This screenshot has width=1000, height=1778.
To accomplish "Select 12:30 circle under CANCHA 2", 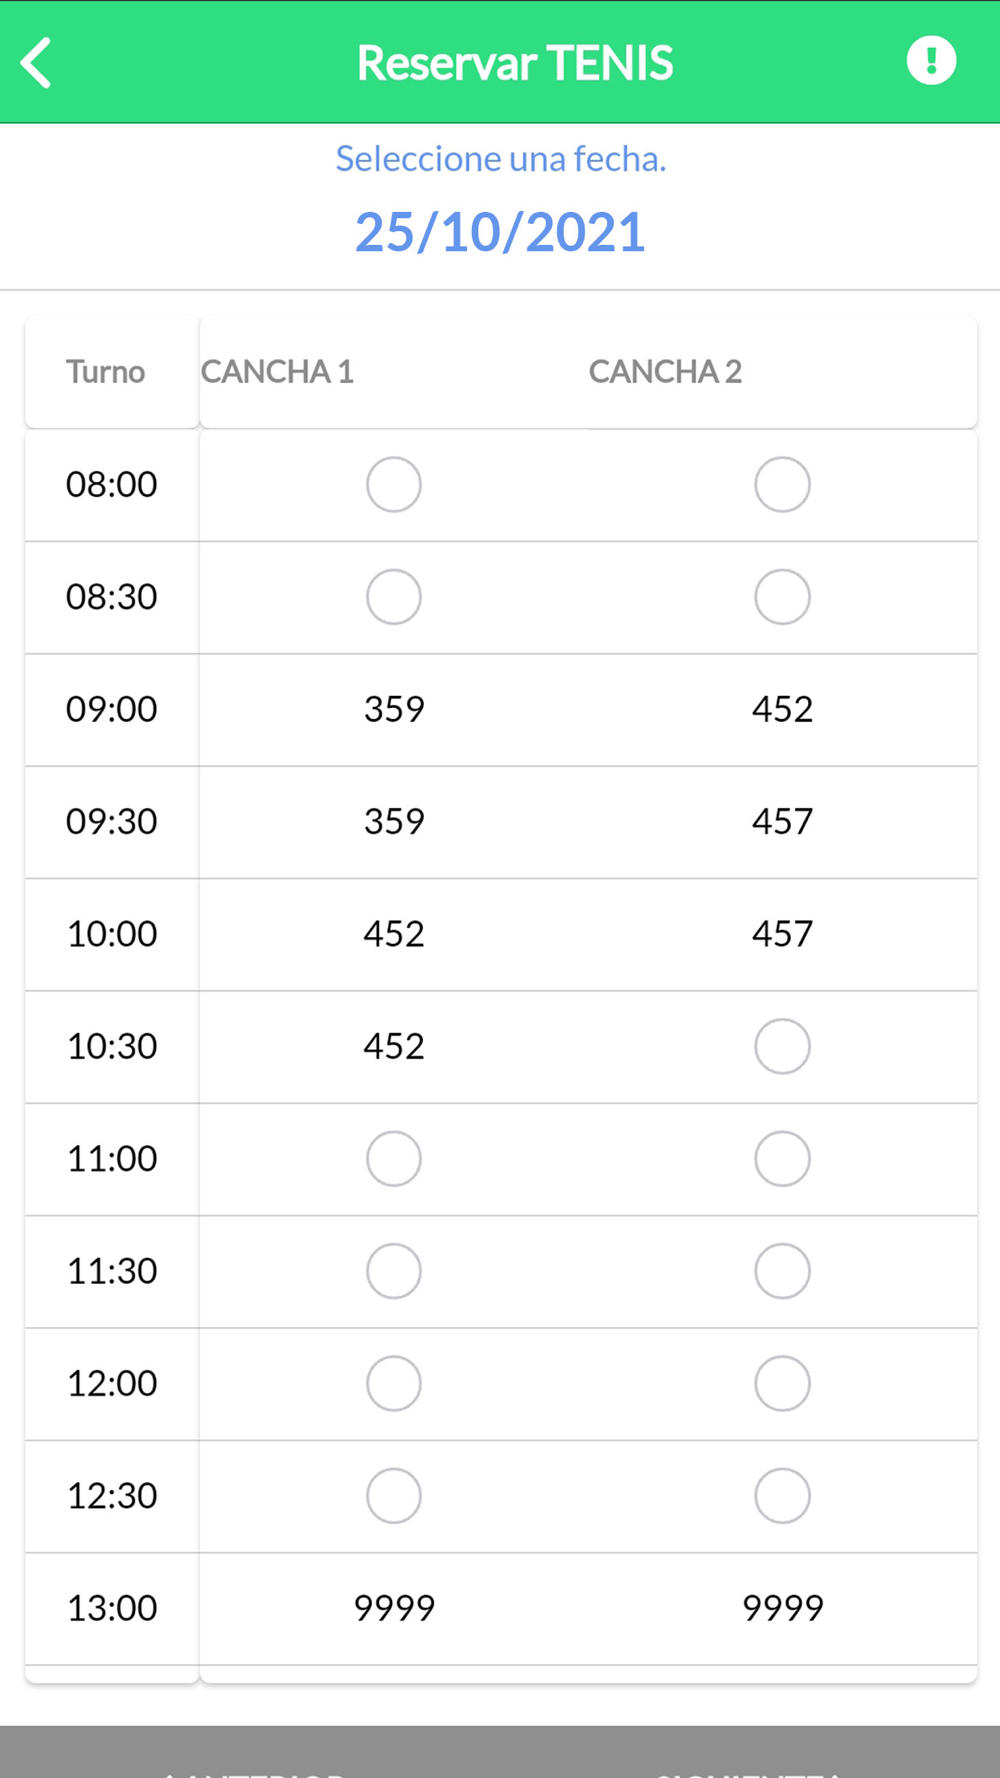I will (782, 1496).
